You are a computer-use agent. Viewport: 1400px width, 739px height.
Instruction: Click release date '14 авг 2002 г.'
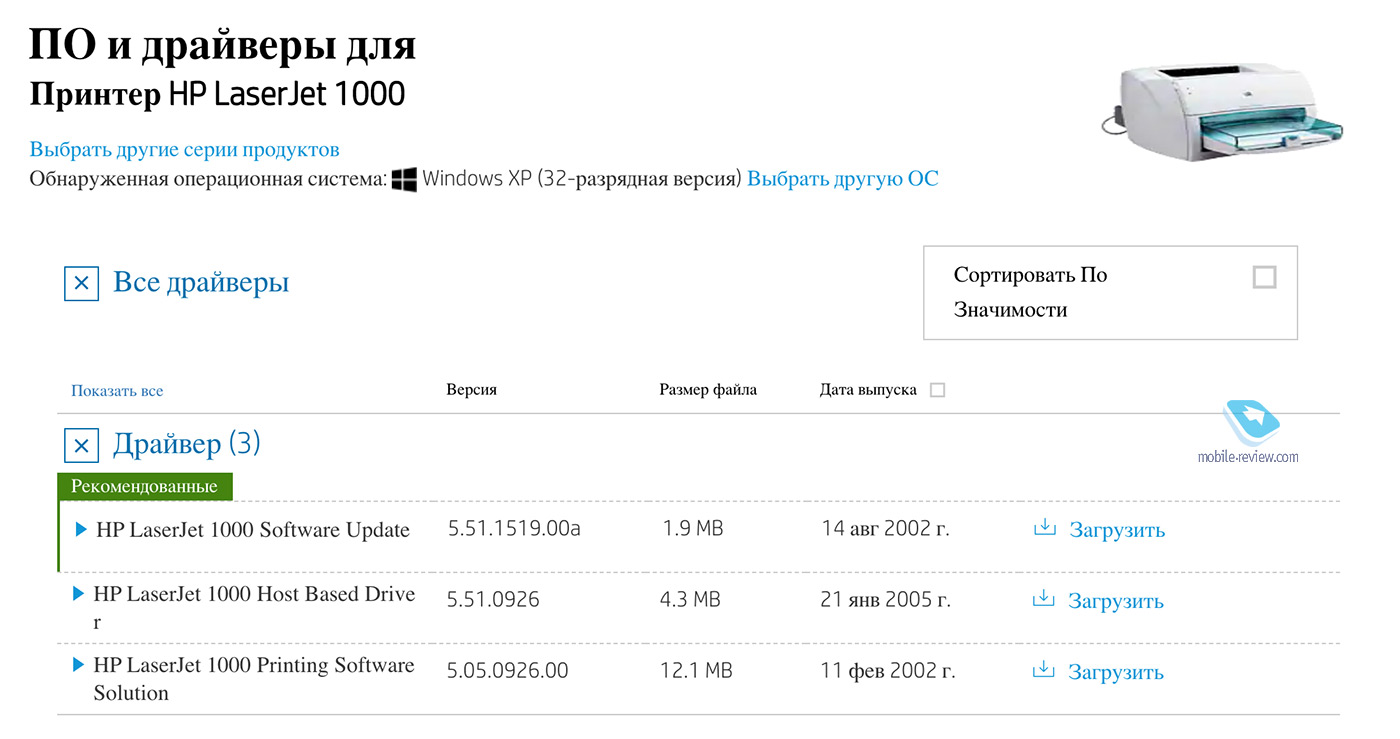point(885,529)
